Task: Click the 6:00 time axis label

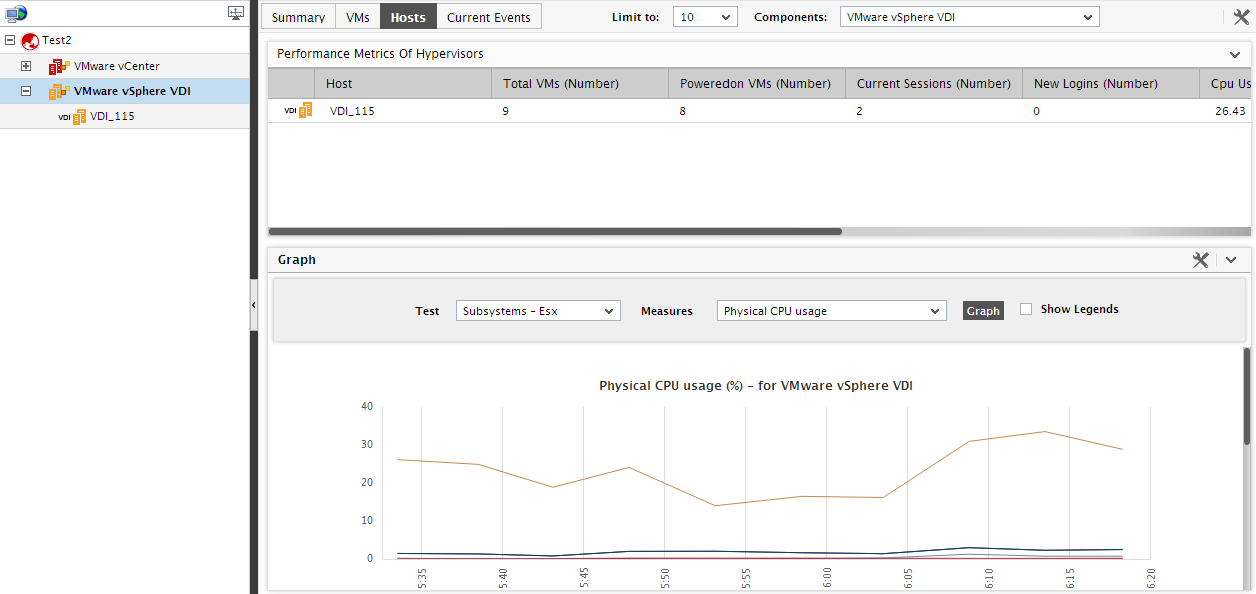Action: (x=827, y=577)
